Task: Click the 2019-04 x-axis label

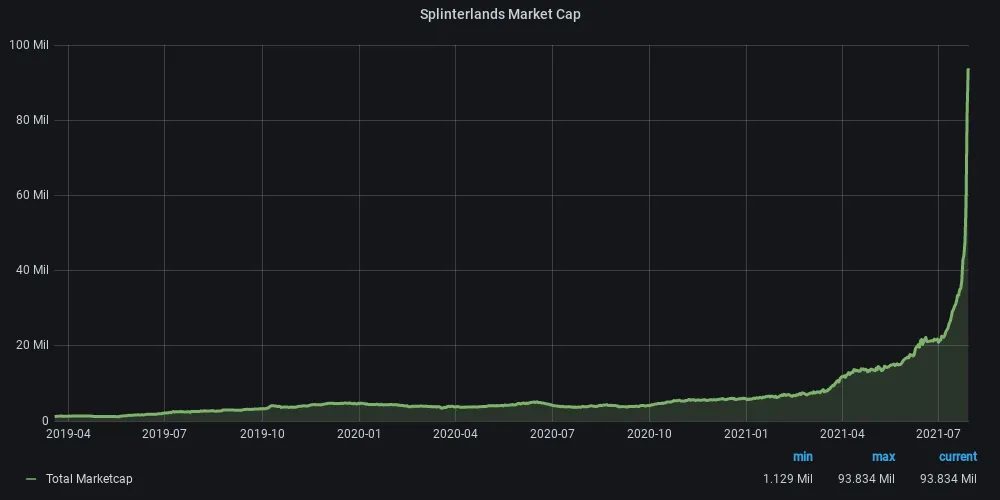Action: pyautogui.click(x=69, y=434)
